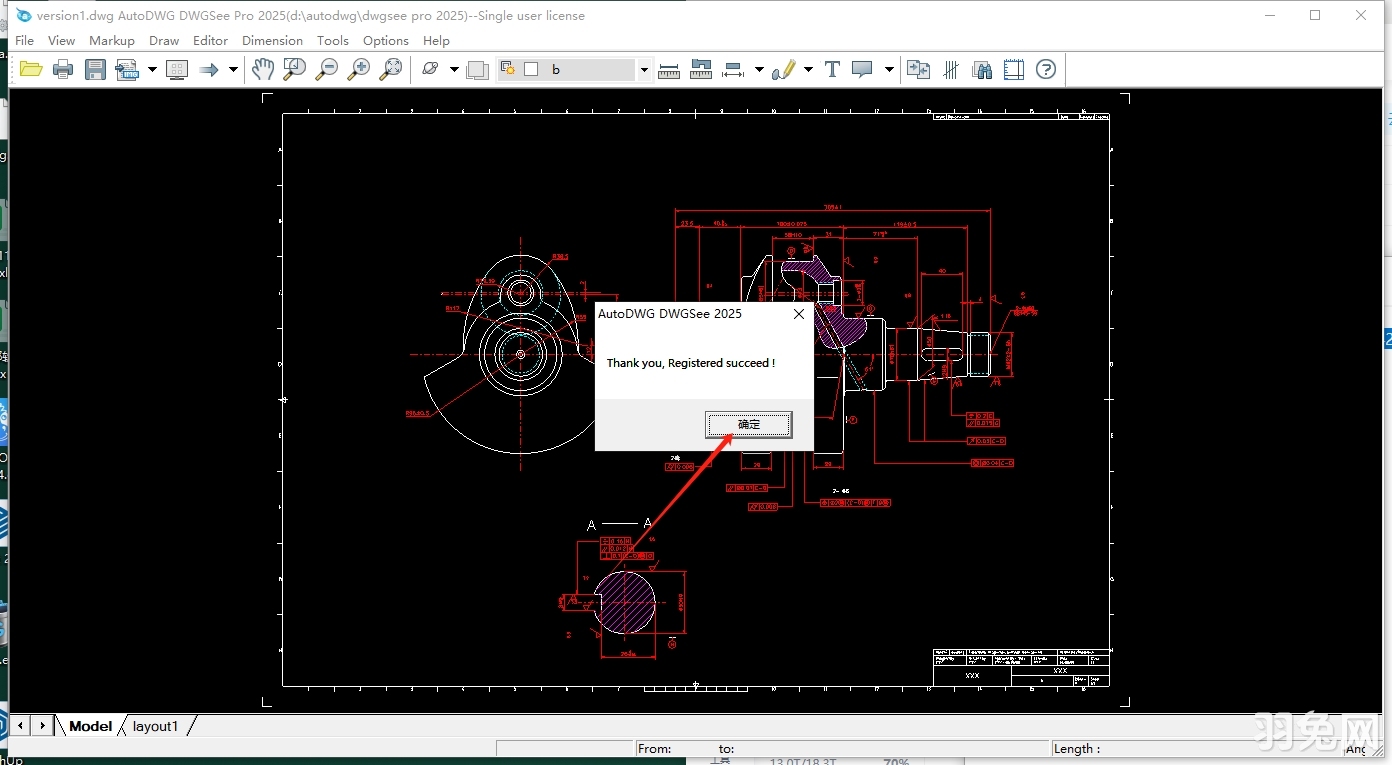Open the Help icon with question mark
Screen dimensions: 1392x765
pos(1045,69)
